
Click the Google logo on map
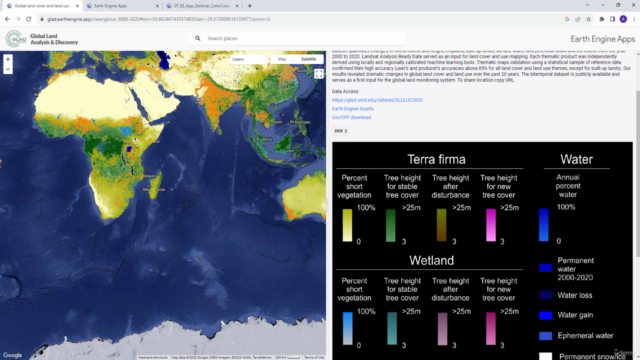[13, 355]
